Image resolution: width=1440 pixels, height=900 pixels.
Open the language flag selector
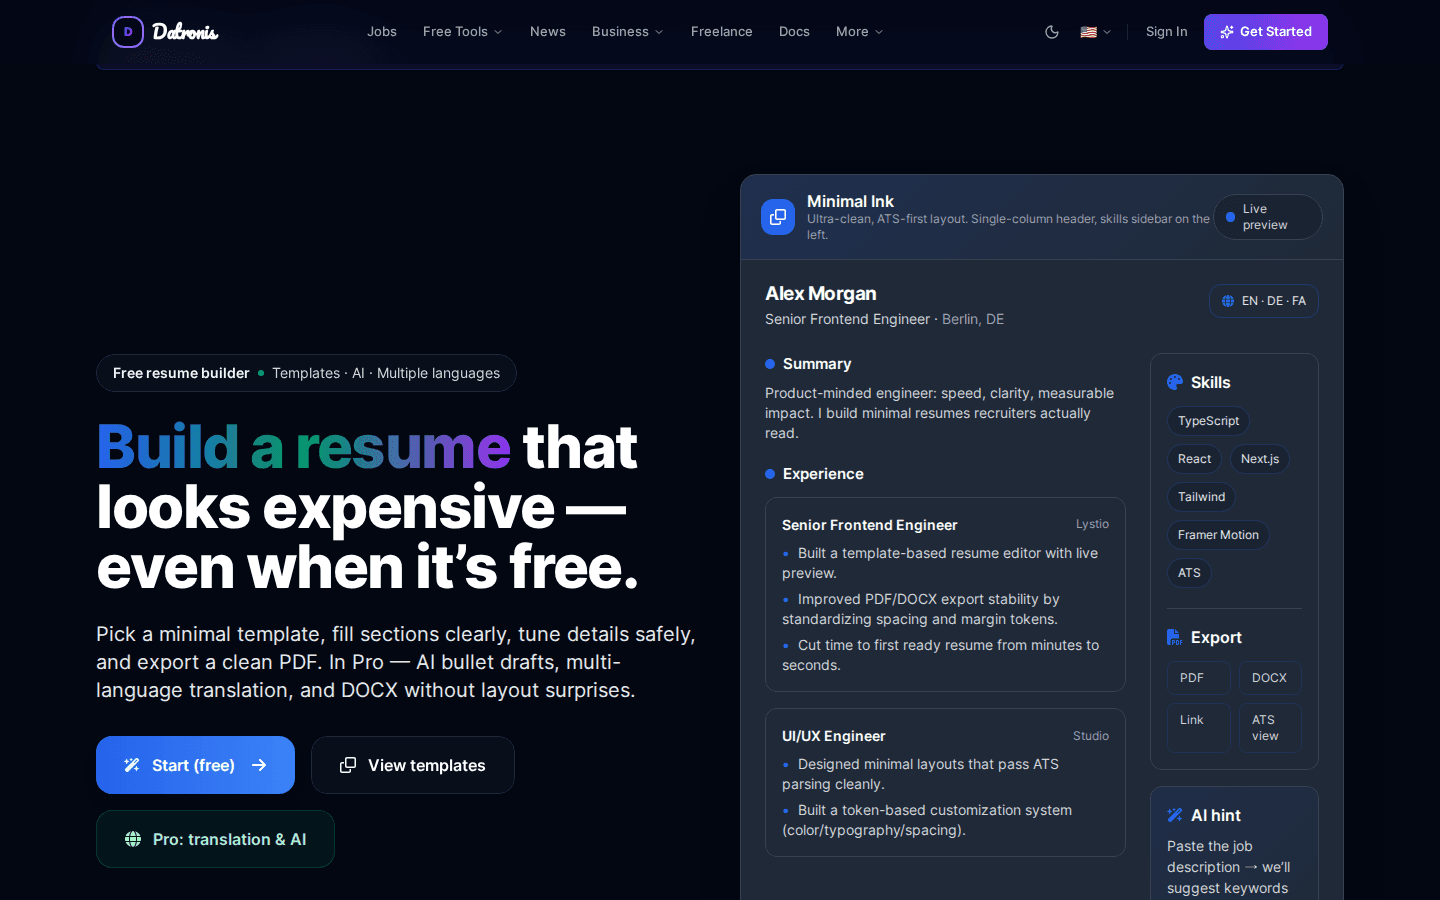(x=1096, y=32)
